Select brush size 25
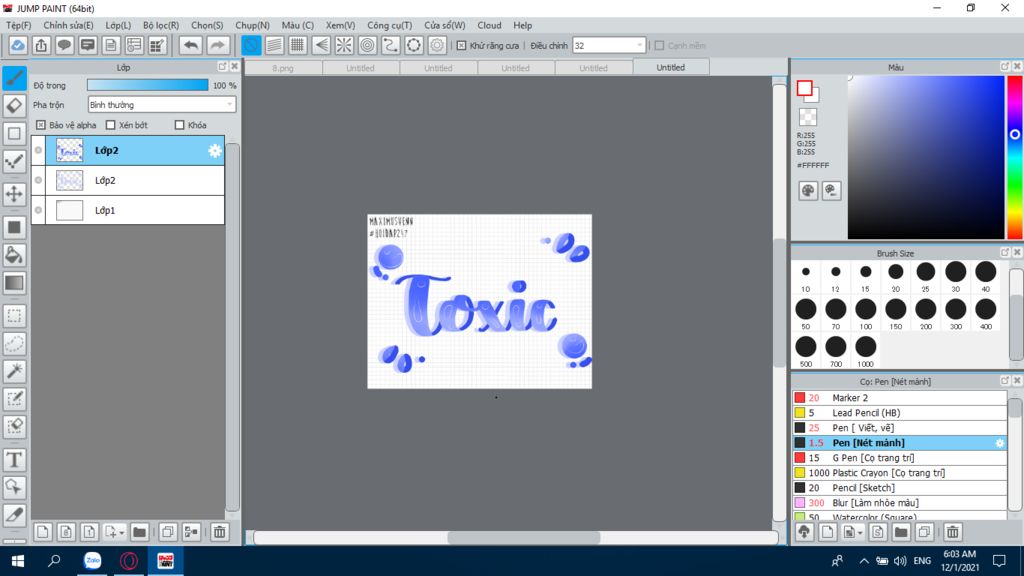 click(x=925, y=276)
